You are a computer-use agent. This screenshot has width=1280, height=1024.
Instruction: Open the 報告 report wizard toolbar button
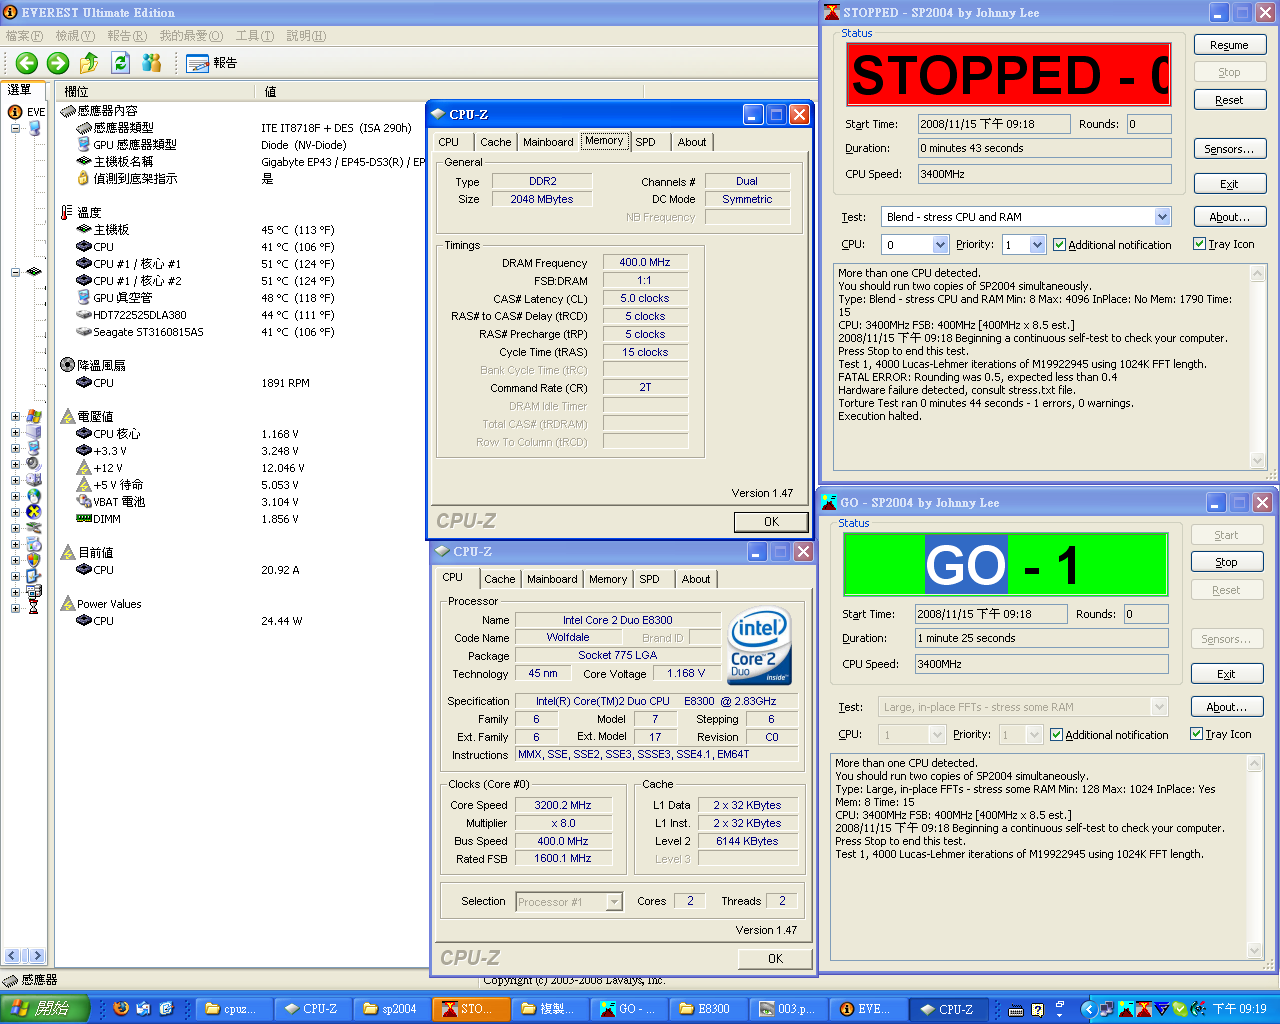[x=212, y=63]
